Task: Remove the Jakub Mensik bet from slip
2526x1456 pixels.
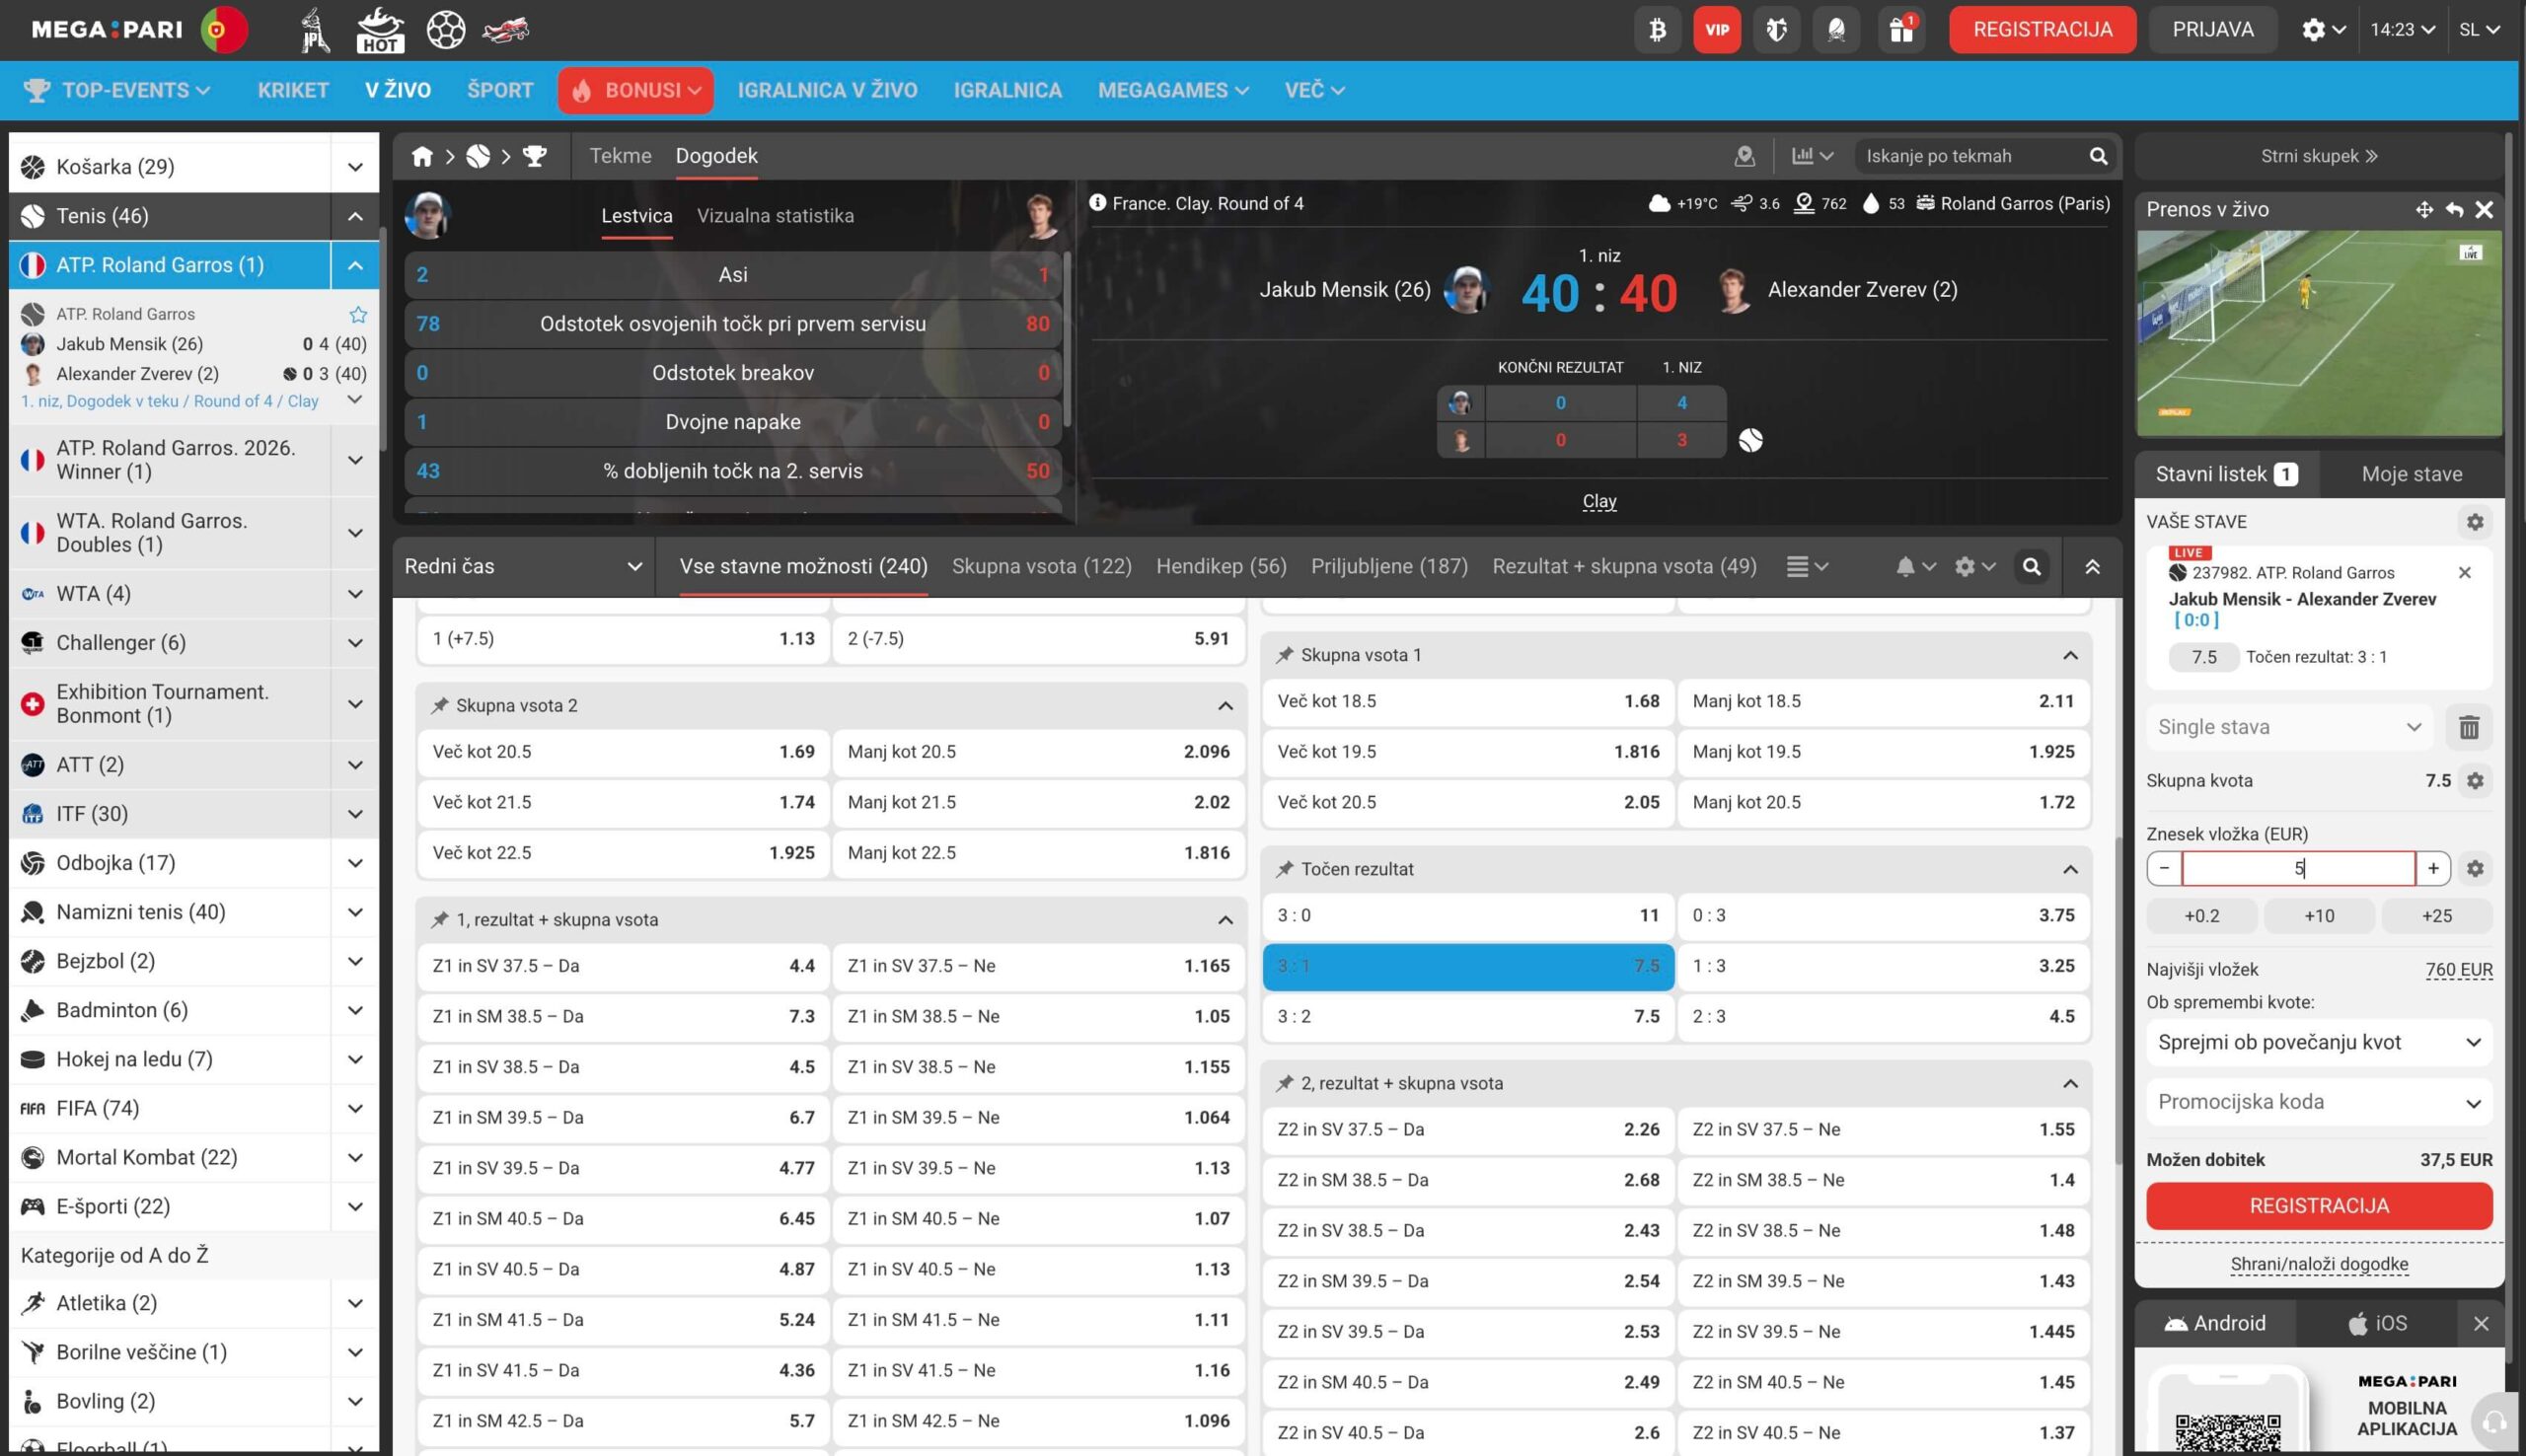Action: click(x=2465, y=573)
